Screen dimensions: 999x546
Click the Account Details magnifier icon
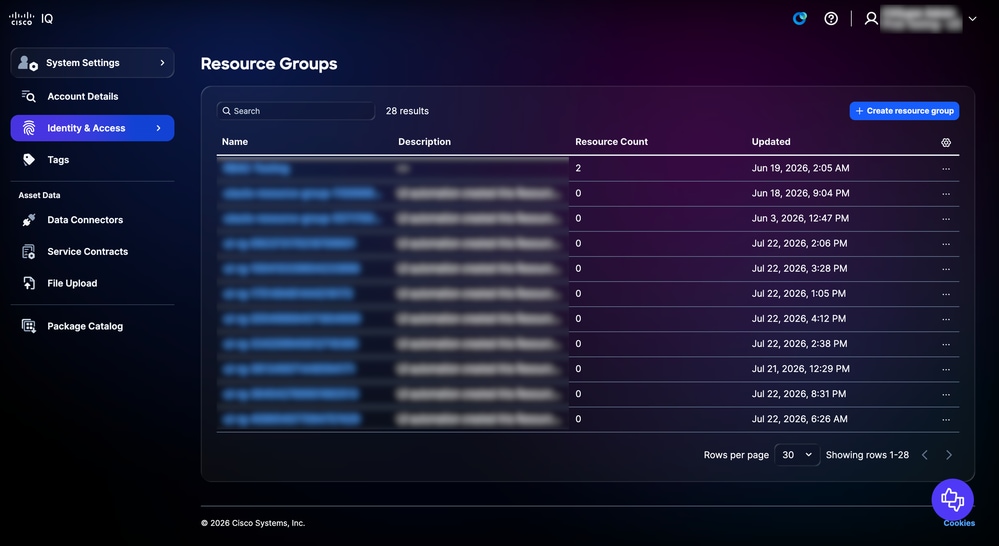[29, 96]
